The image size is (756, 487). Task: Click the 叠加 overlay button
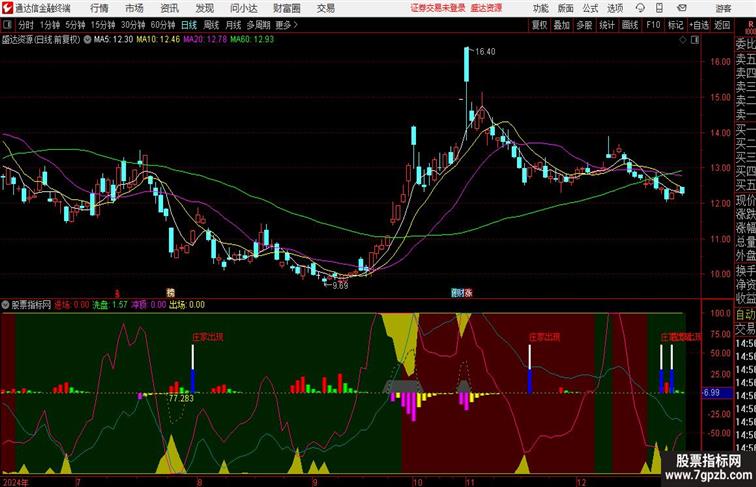point(562,25)
